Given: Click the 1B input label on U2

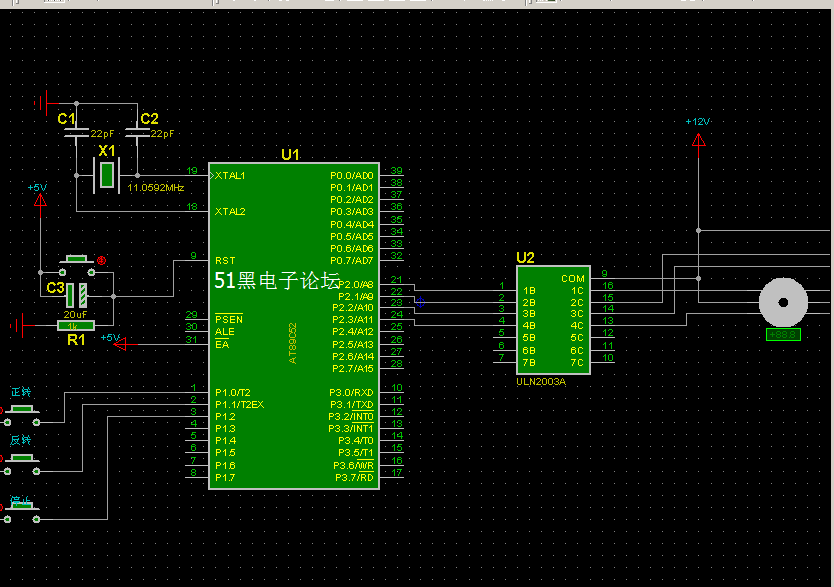Looking at the screenshot, I should pos(529,291).
